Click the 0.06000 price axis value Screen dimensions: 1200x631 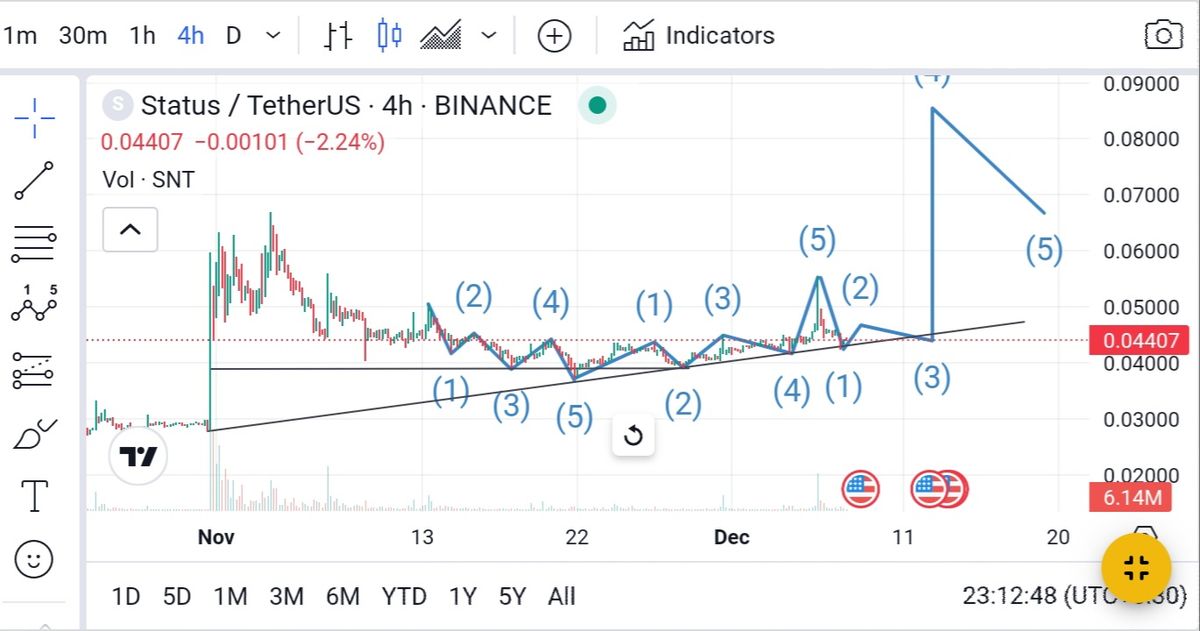[1141, 251]
